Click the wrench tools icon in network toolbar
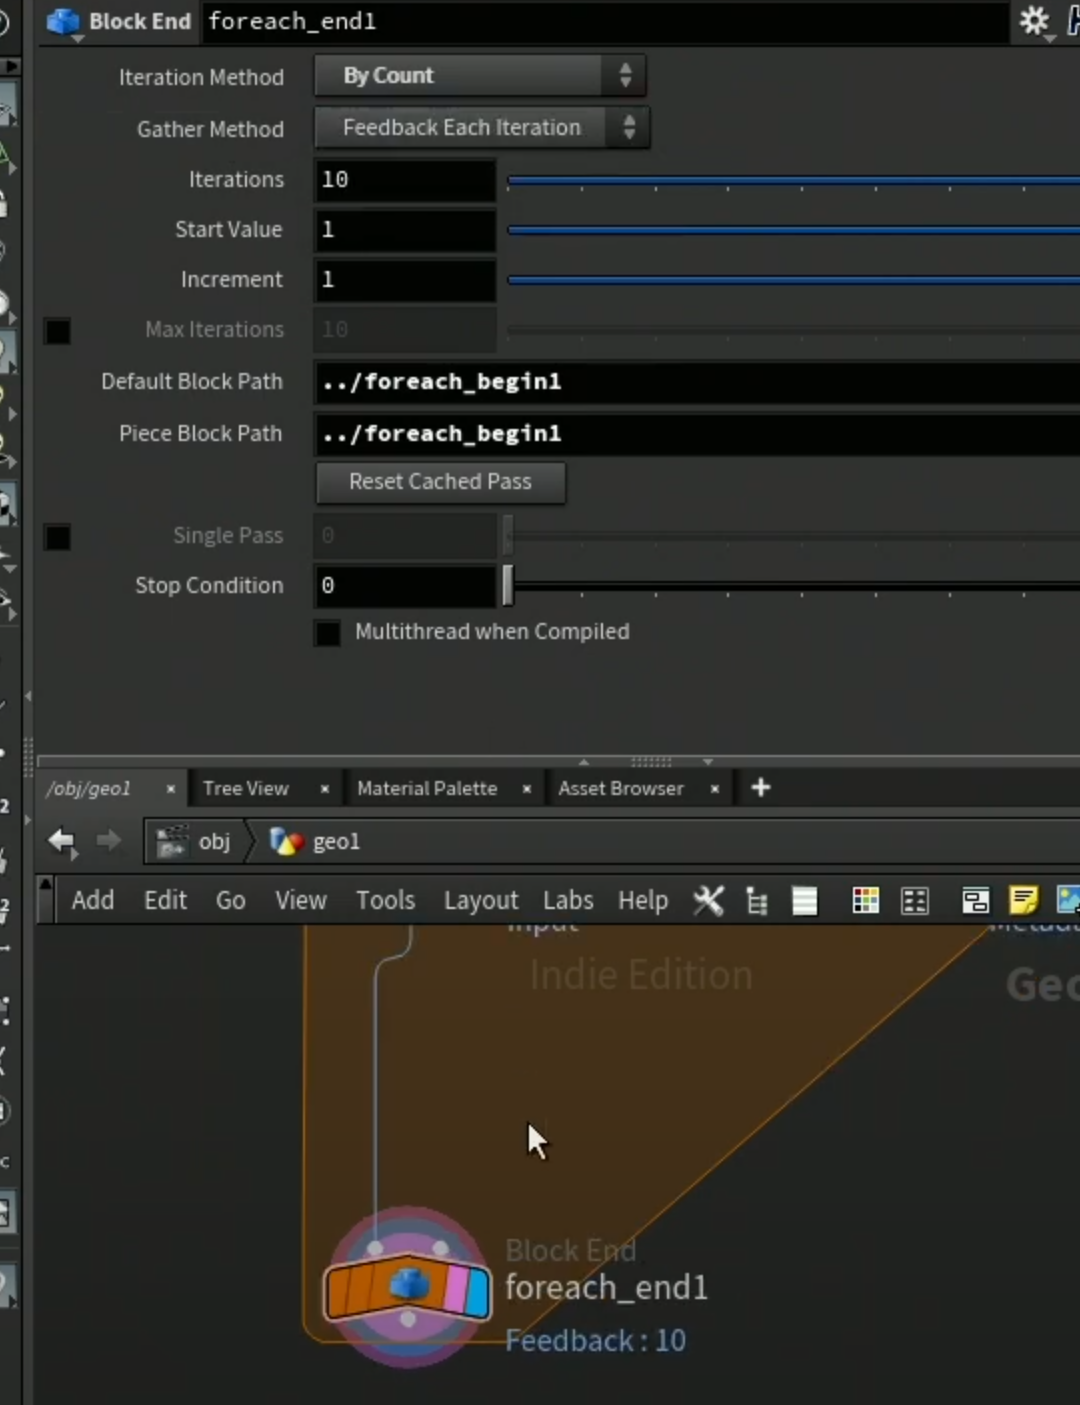The width and height of the screenshot is (1080, 1405). tap(708, 900)
